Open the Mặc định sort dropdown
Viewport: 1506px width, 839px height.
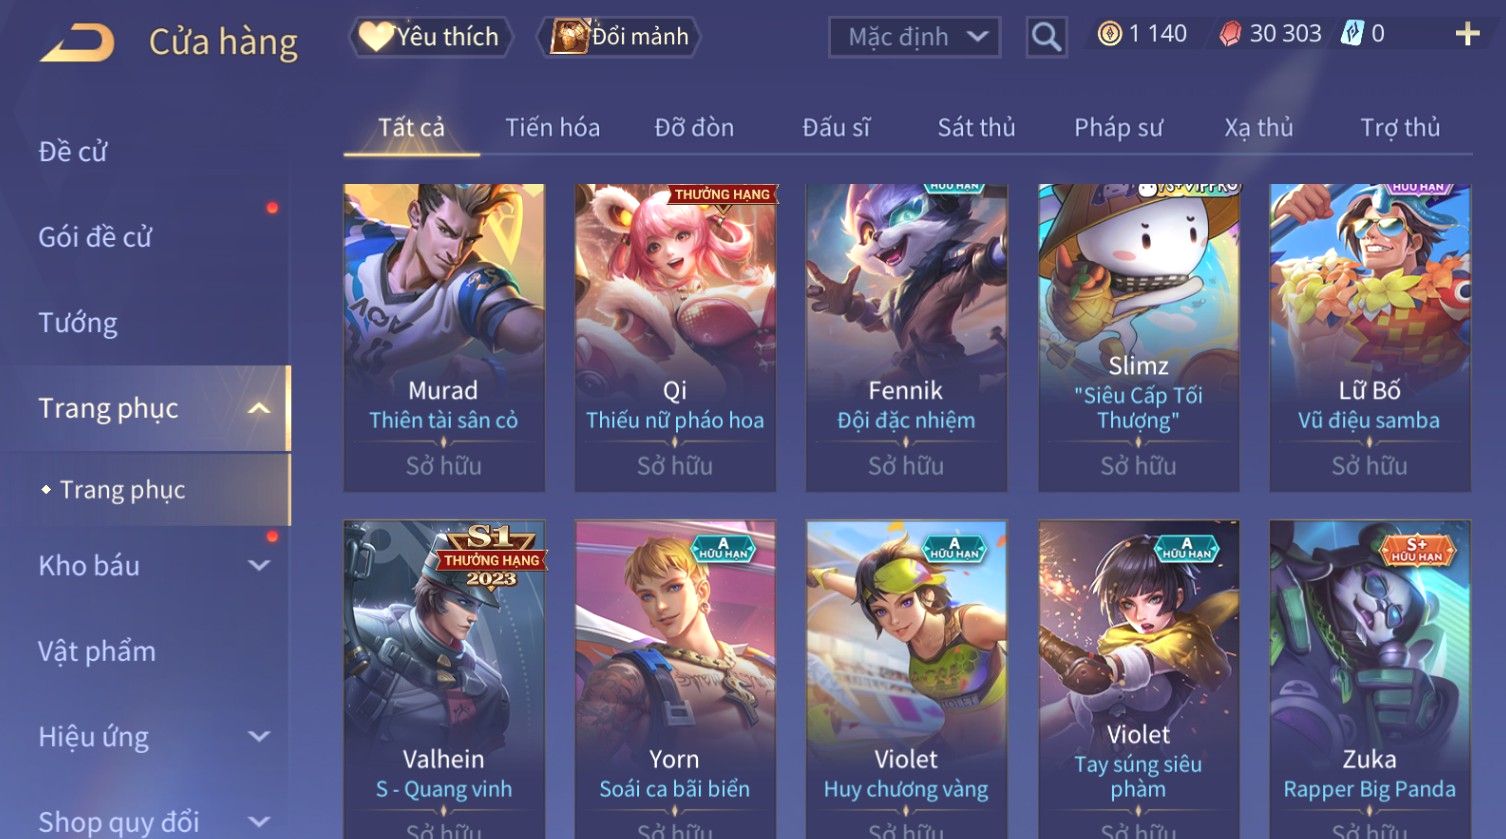(x=914, y=37)
